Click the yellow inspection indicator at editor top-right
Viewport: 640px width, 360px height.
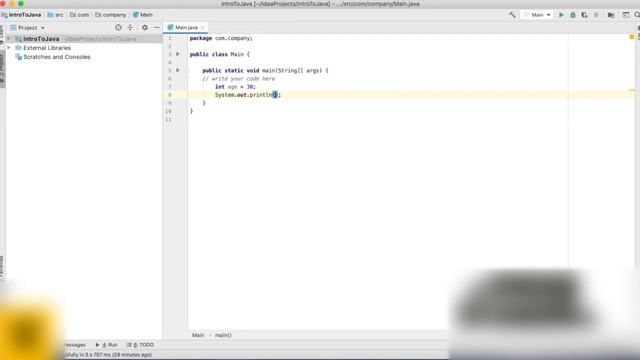tap(631, 37)
